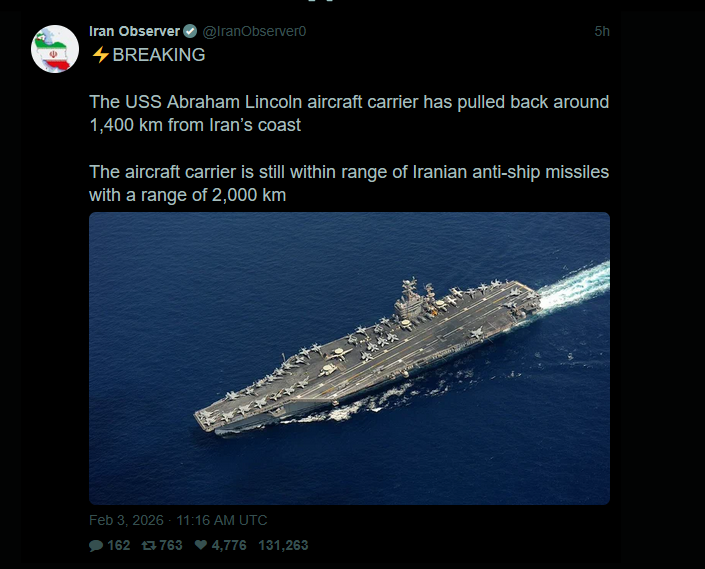The height and width of the screenshot is (569, 705).
Task: Click the sentence about pulling back 1,400 km
Action: pyautogui.click(x=348, y=114)
